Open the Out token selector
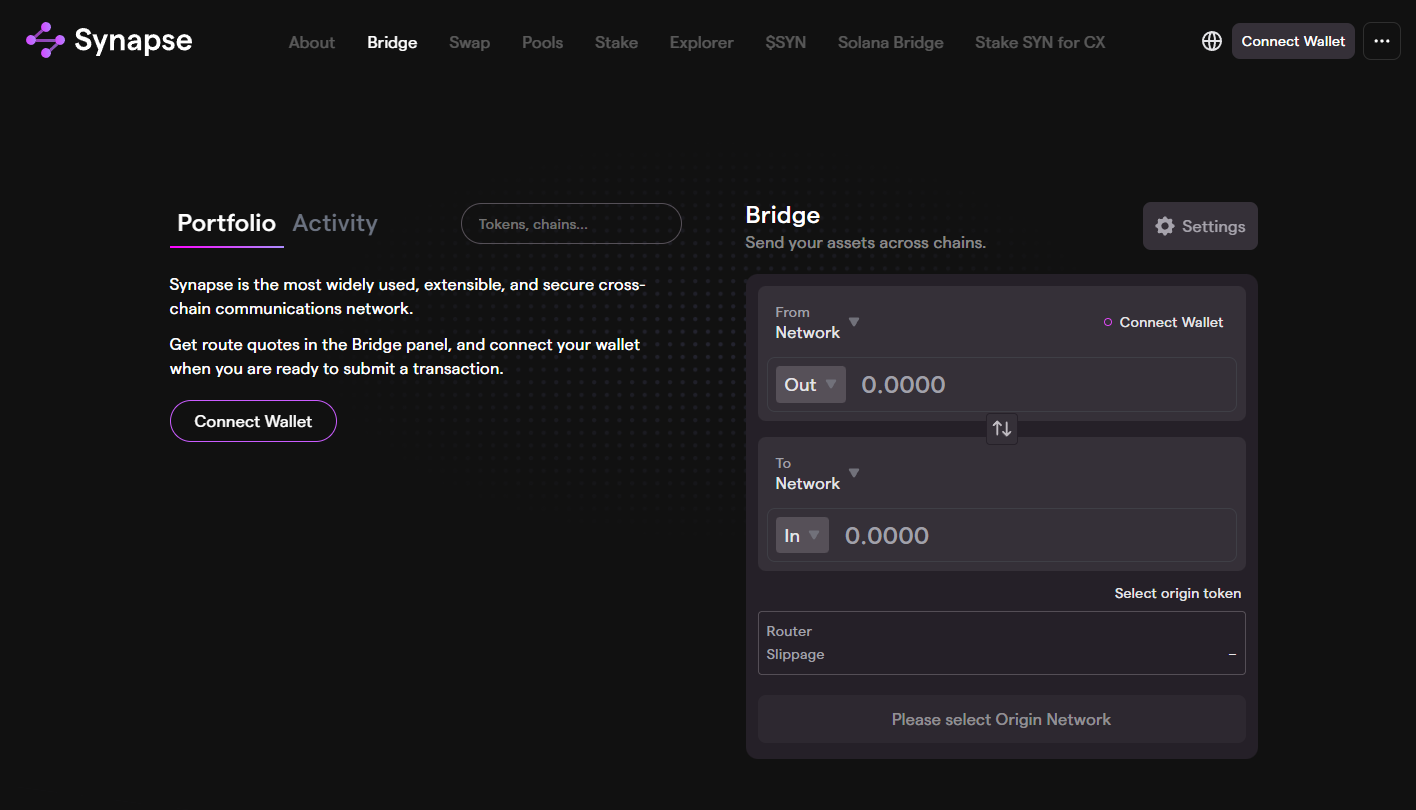 click(811, 384)
